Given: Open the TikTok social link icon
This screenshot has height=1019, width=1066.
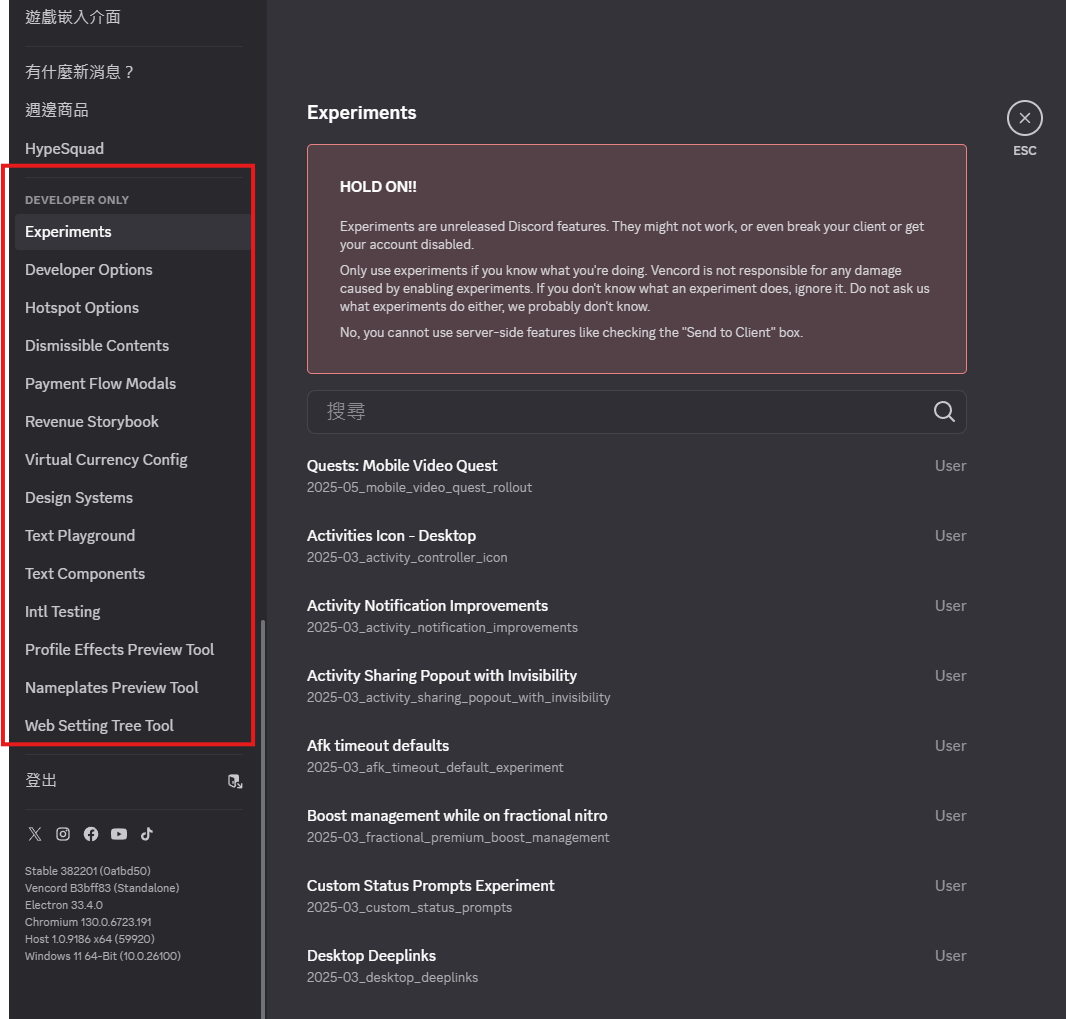Looking at the screenshot, I should click(x=147, y=834).
